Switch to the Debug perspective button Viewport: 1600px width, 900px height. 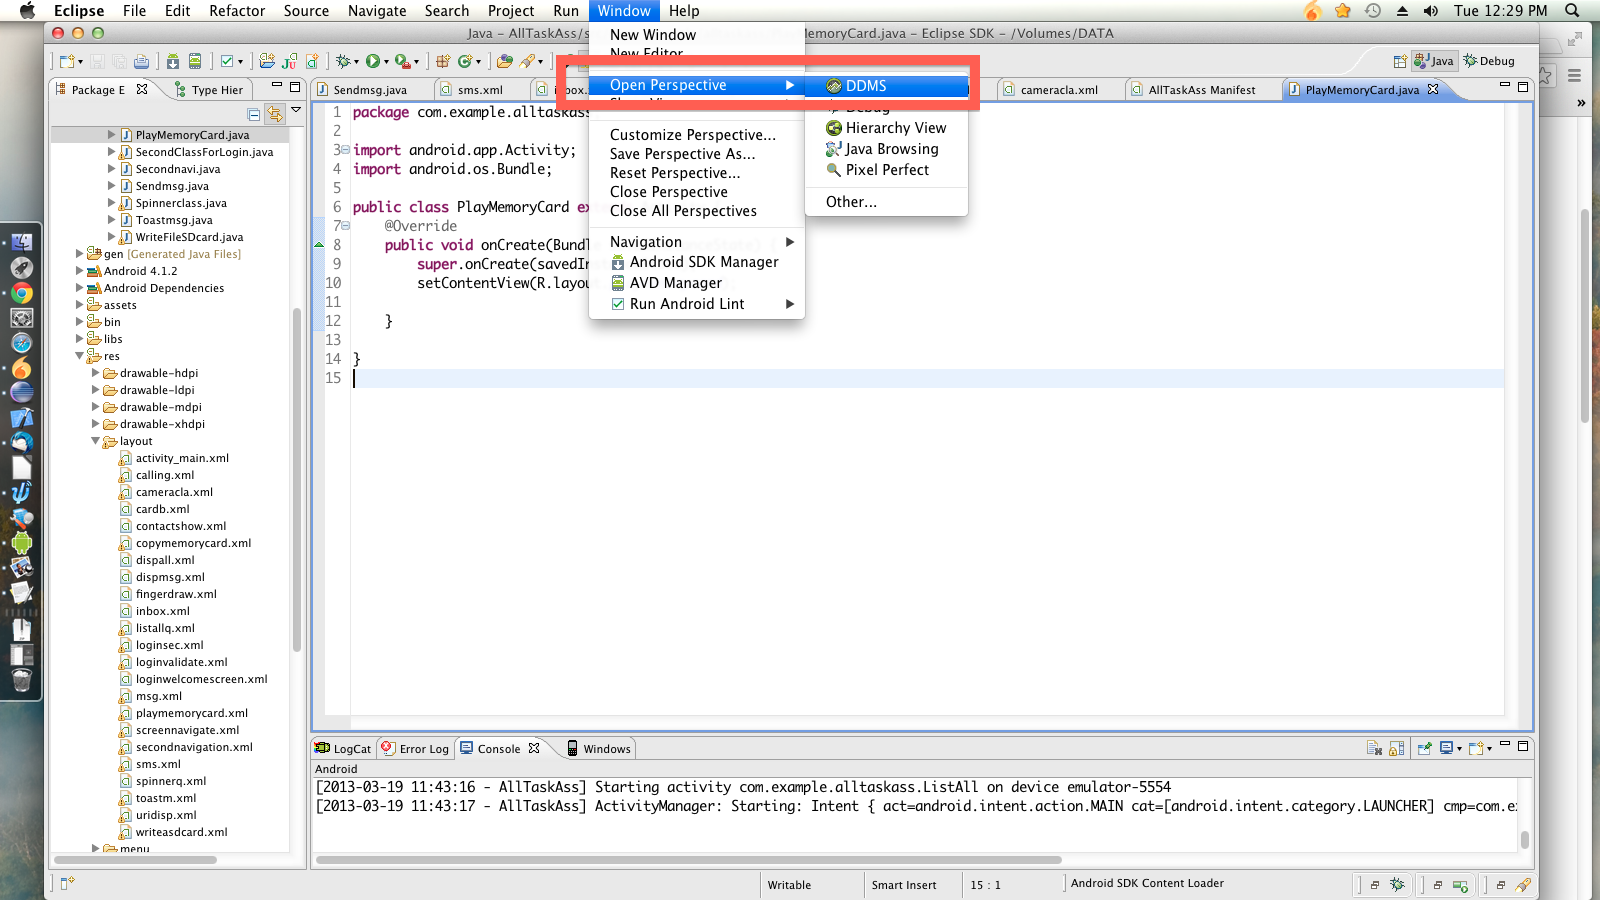(x=1489, y=61)
